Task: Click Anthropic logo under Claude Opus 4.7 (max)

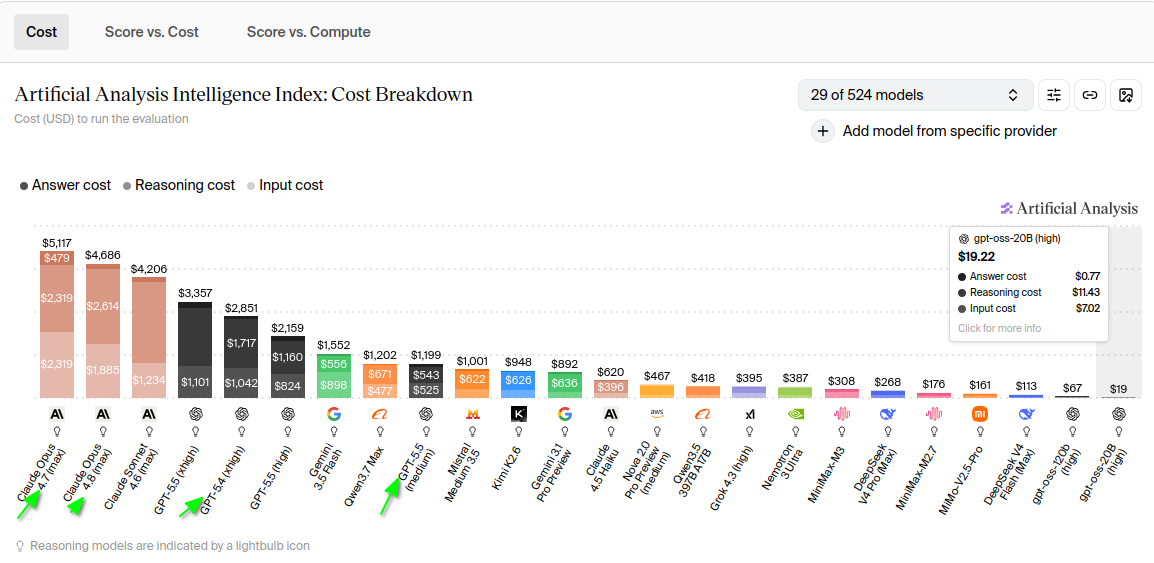Action: coord(57,414)
